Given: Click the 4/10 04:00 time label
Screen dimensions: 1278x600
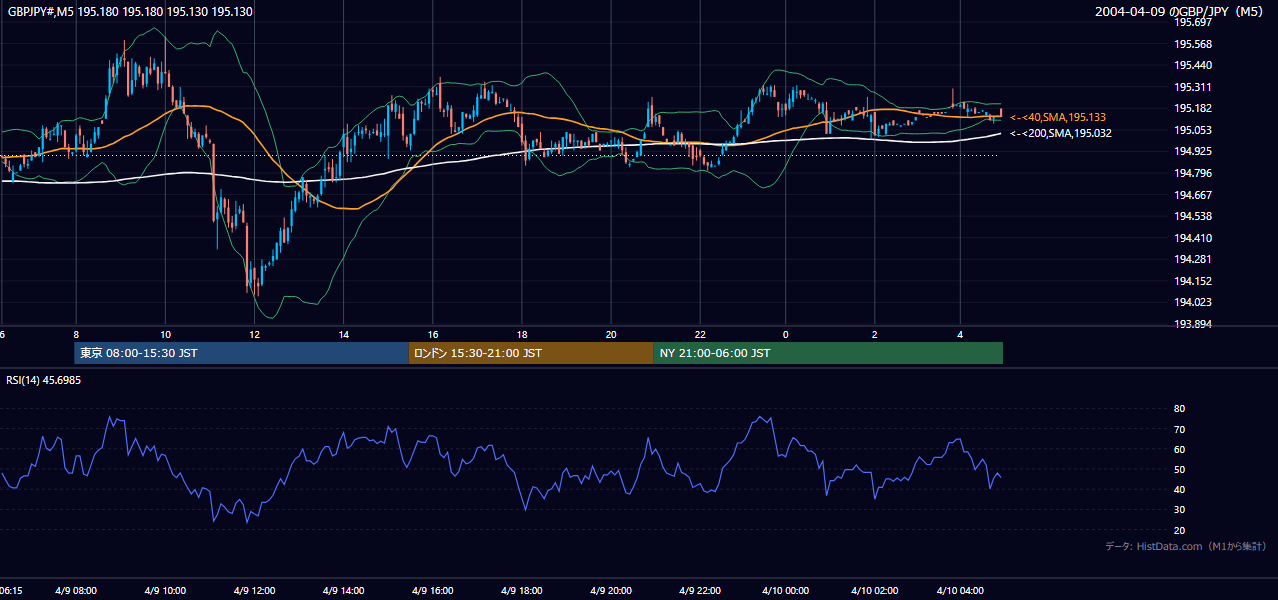Looking at the screenshot, I should (x=959, y=590).
